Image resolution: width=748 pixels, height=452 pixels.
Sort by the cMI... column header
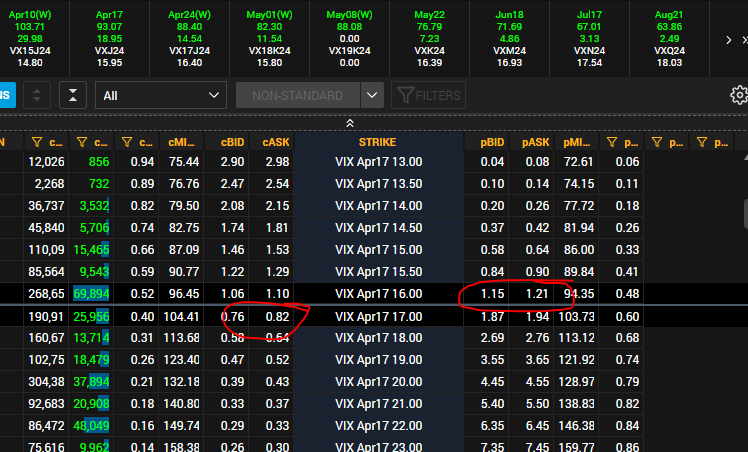(x=181, y=142)
